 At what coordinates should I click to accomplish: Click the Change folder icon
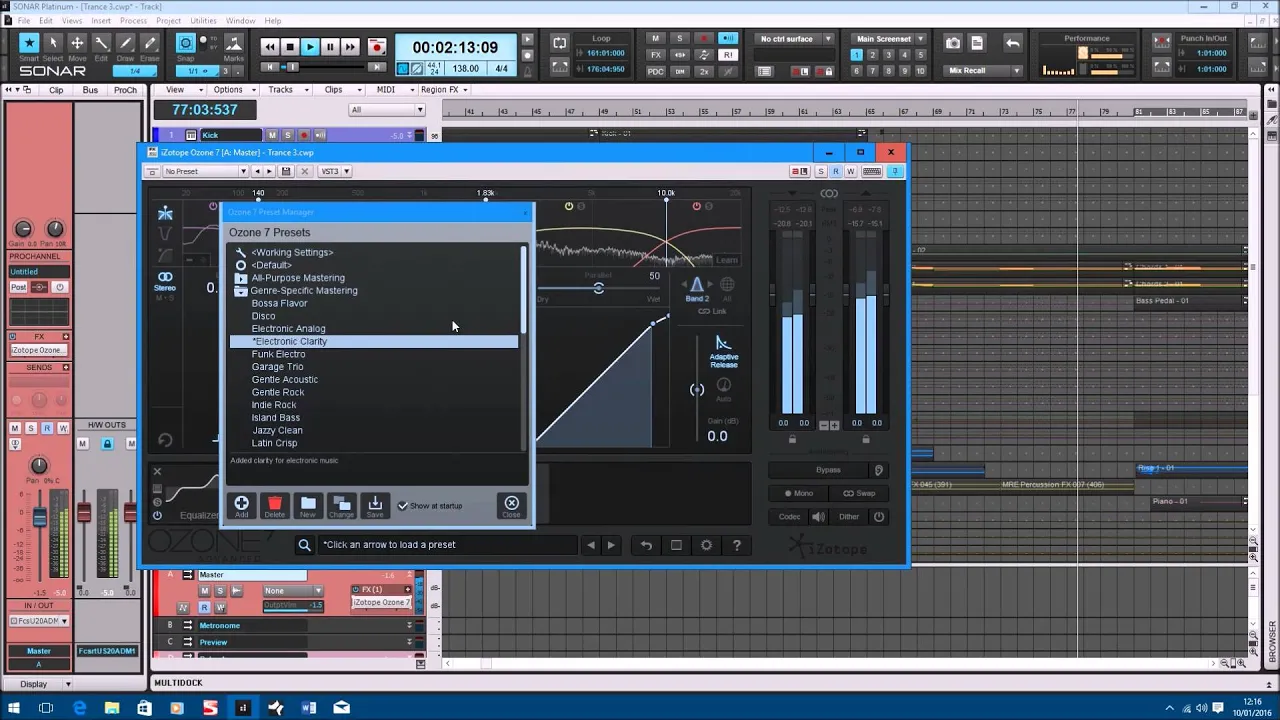tap(341, 506)
